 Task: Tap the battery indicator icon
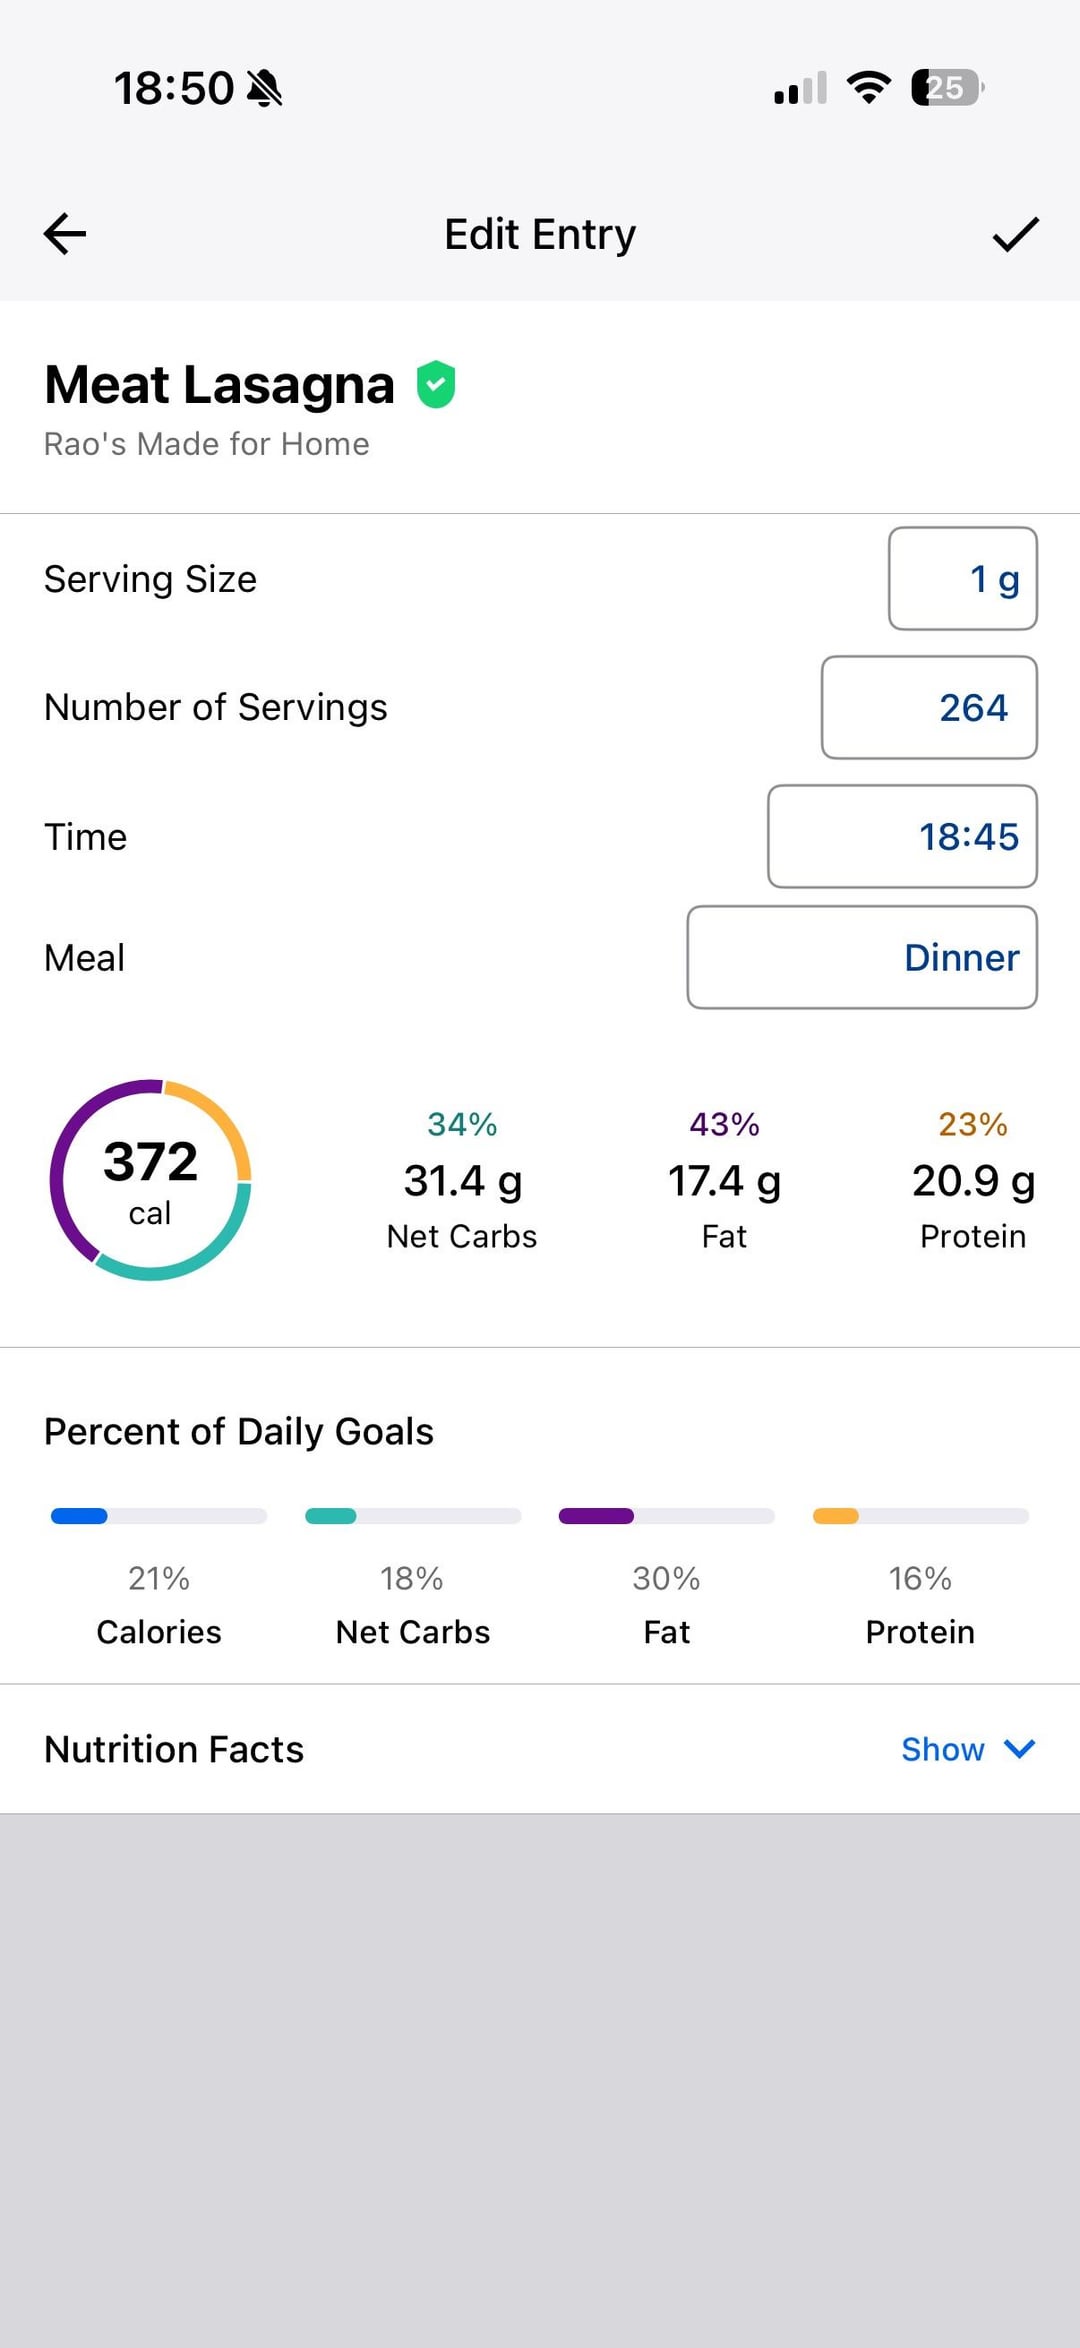[x=946, y=88]
